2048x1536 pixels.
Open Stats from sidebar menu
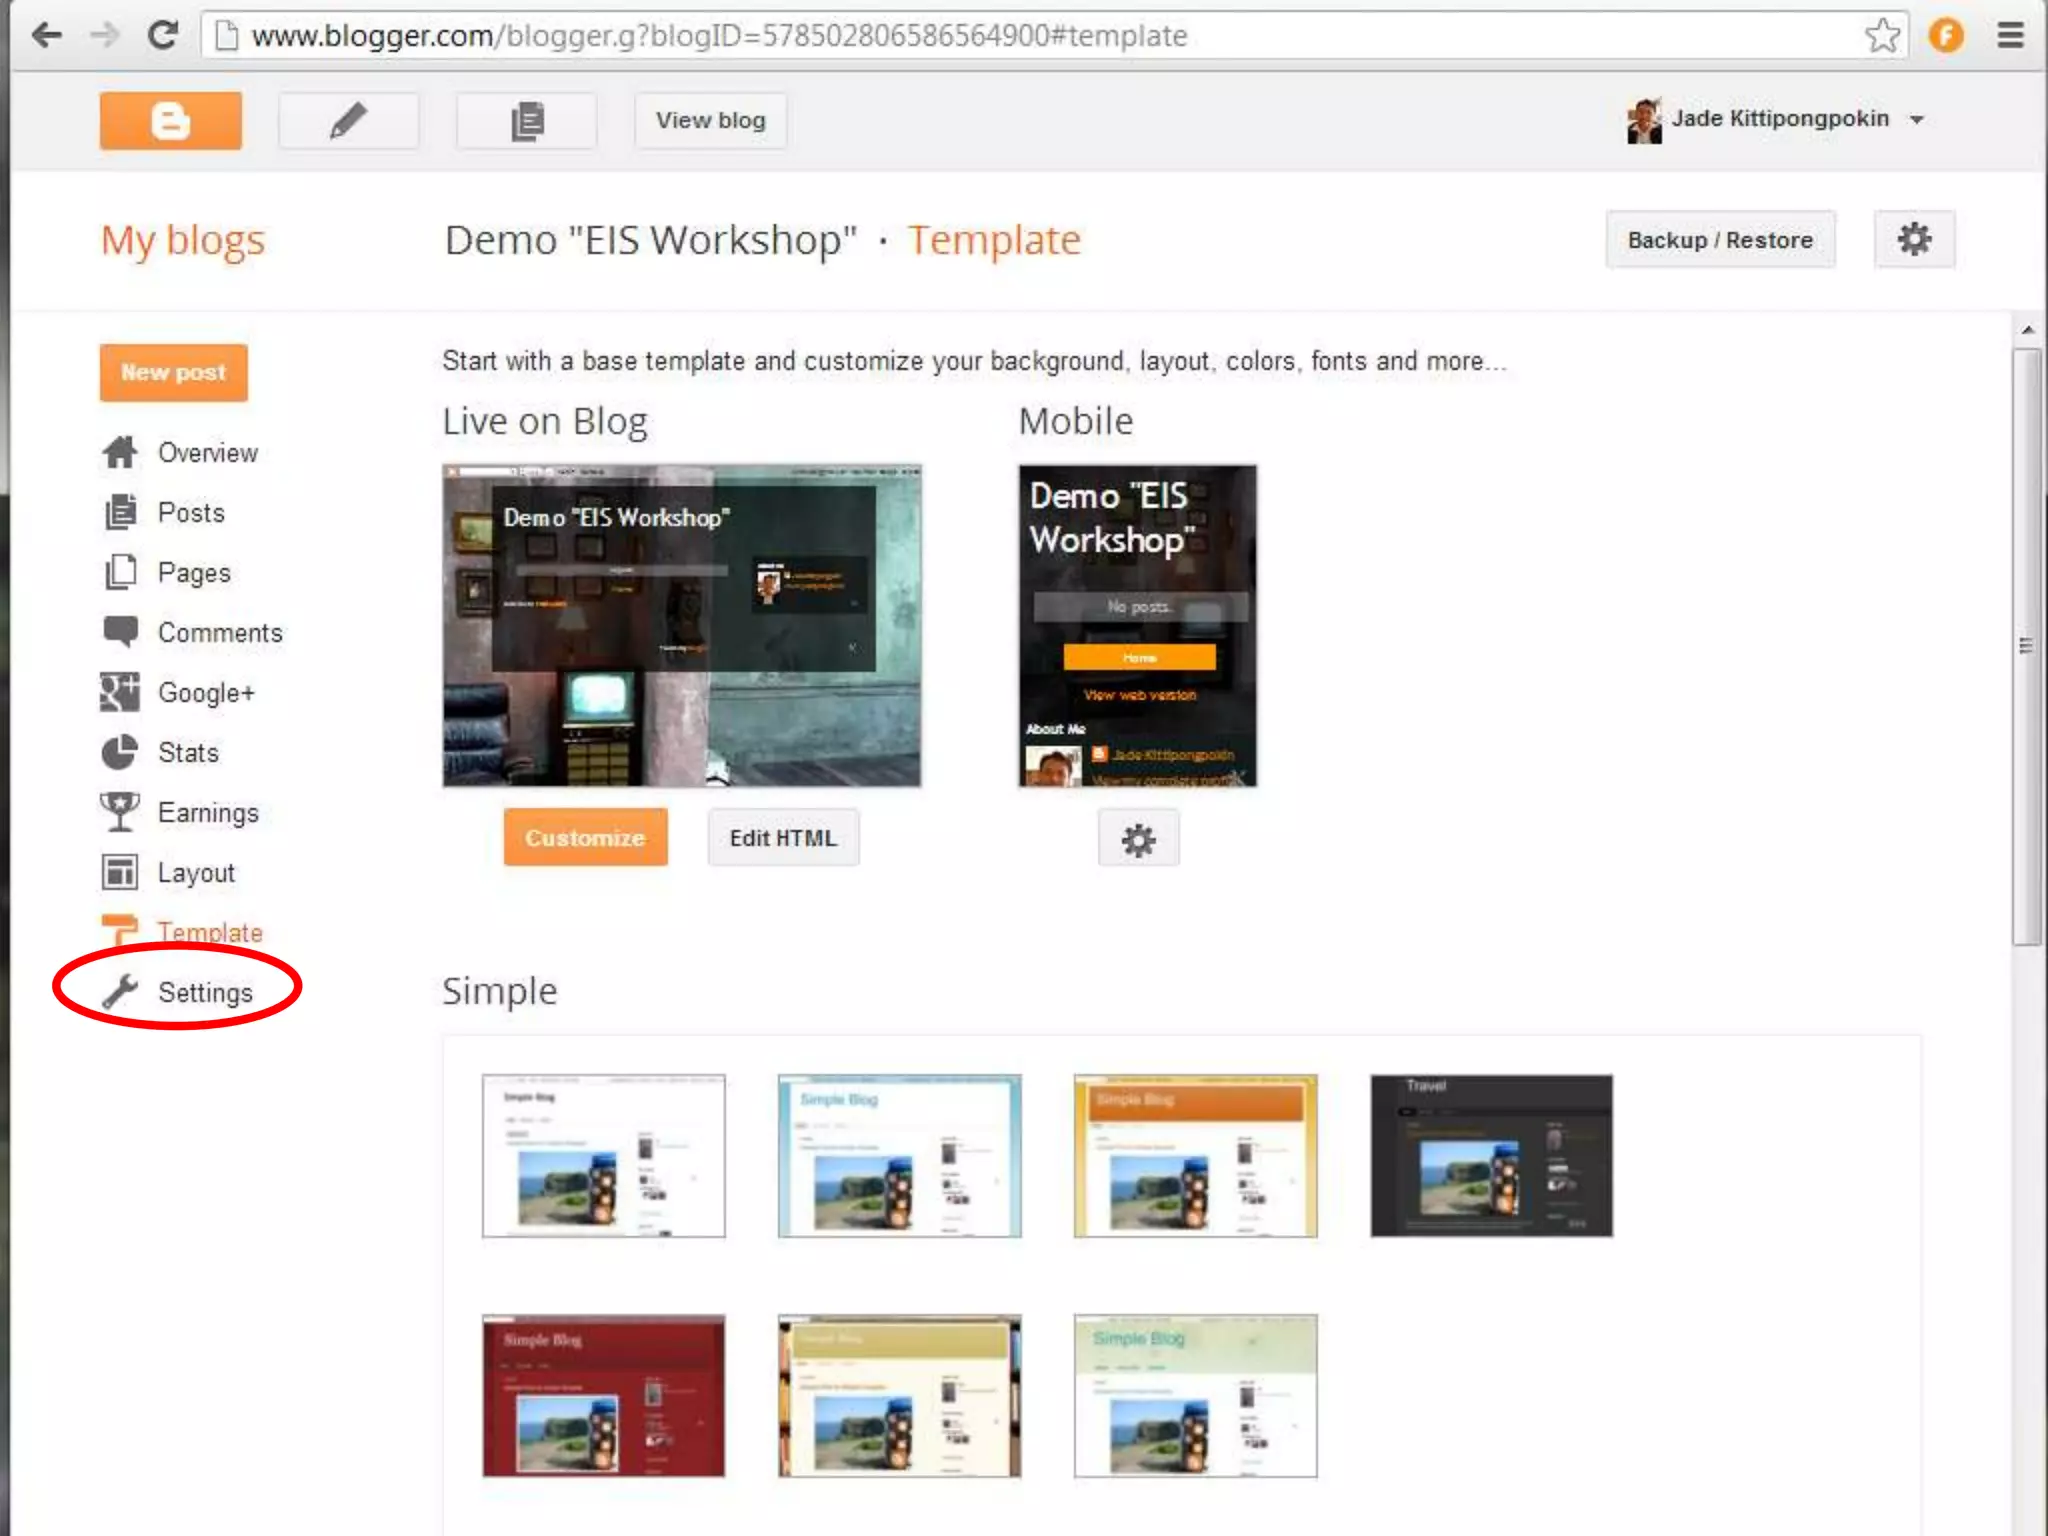tap(188, 752)
